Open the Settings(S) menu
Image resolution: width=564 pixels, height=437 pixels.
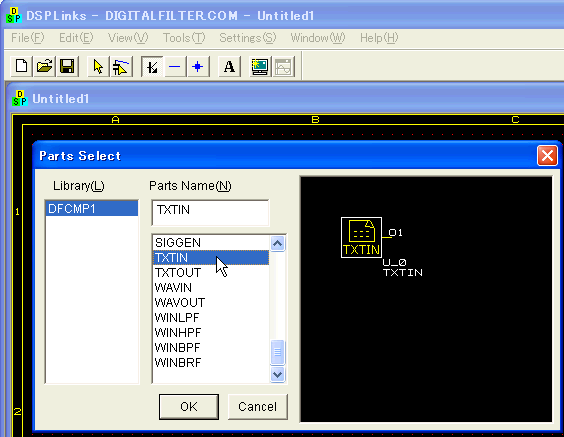[x=247, y=38]
